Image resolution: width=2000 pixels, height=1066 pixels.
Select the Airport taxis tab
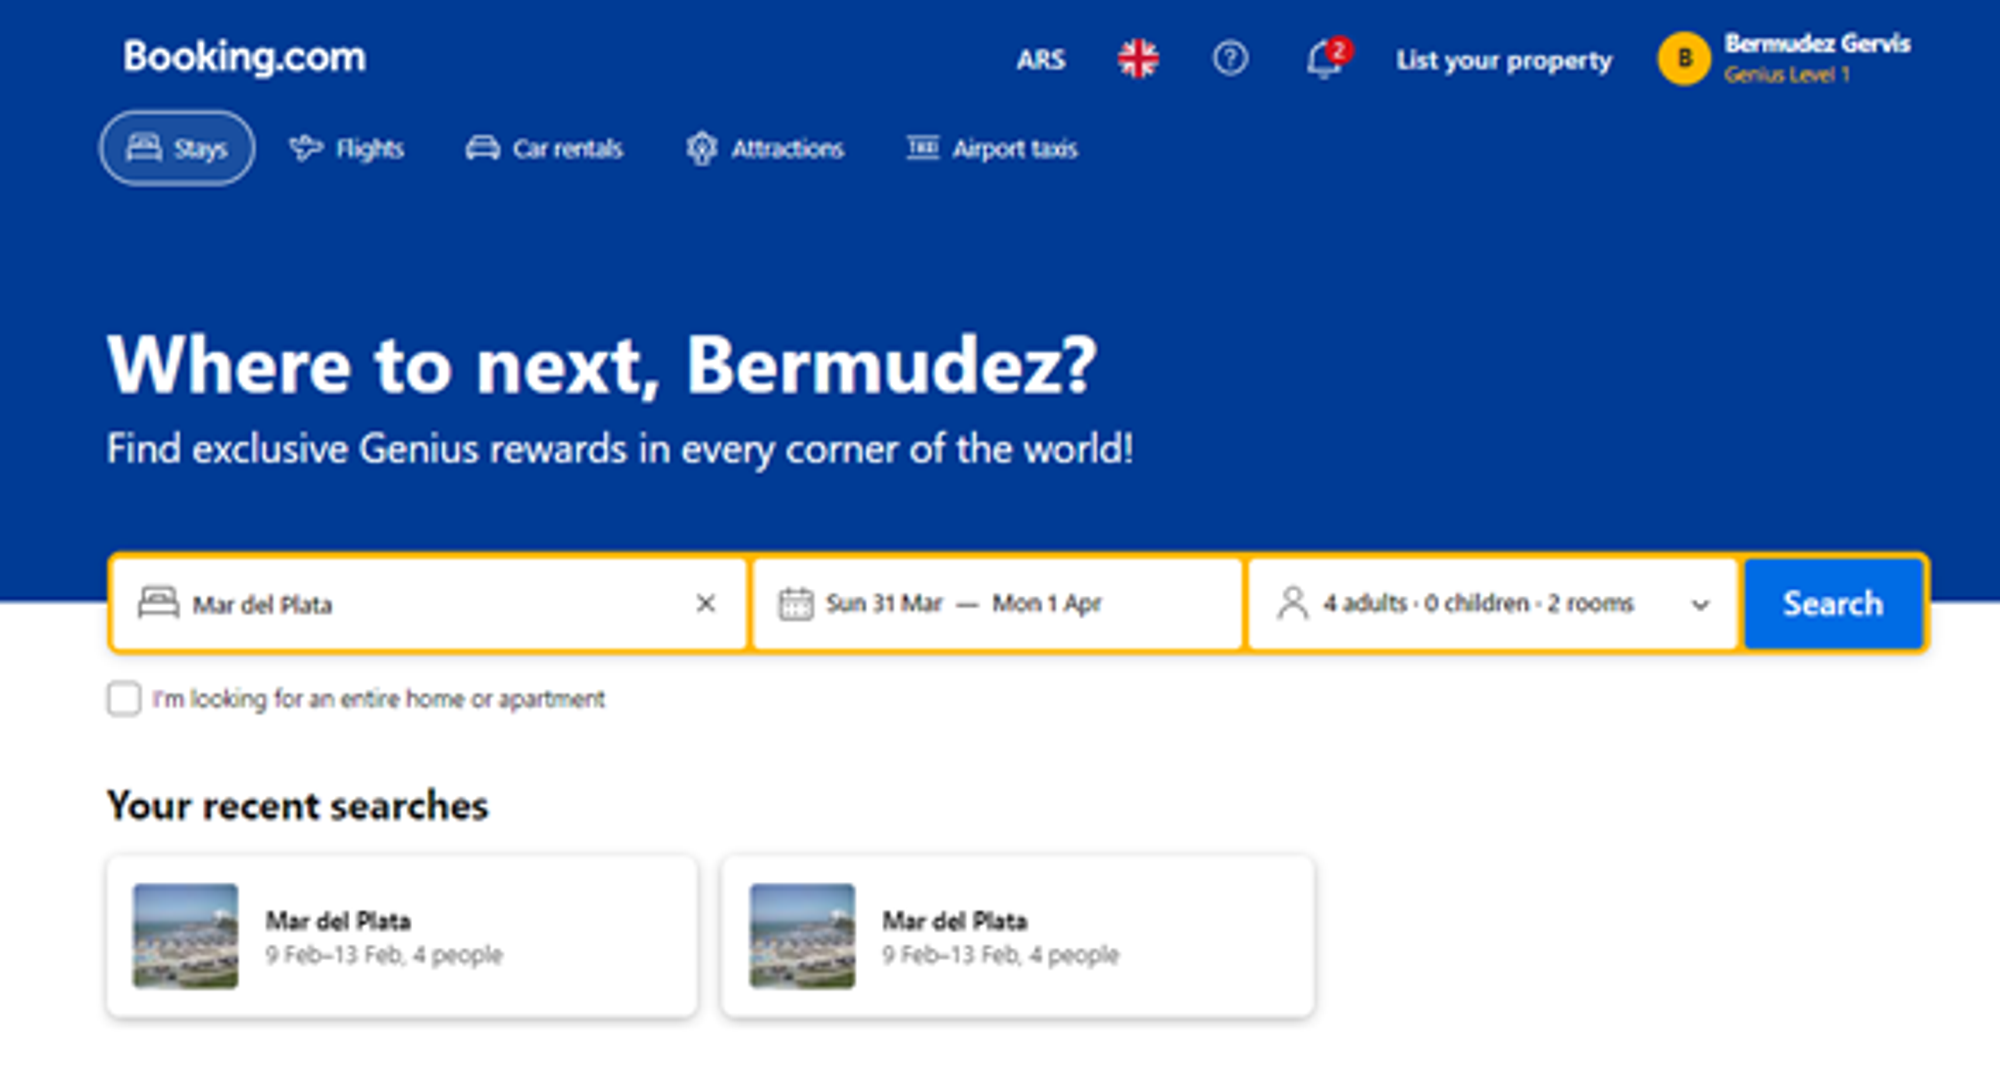tap(992, 148)
